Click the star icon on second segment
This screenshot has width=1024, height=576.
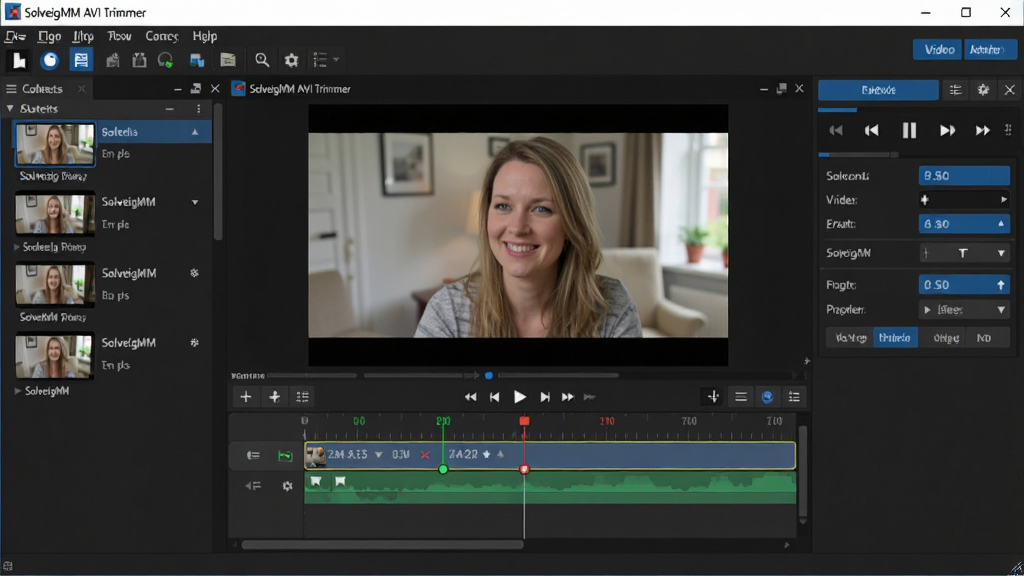click(487, 455)
